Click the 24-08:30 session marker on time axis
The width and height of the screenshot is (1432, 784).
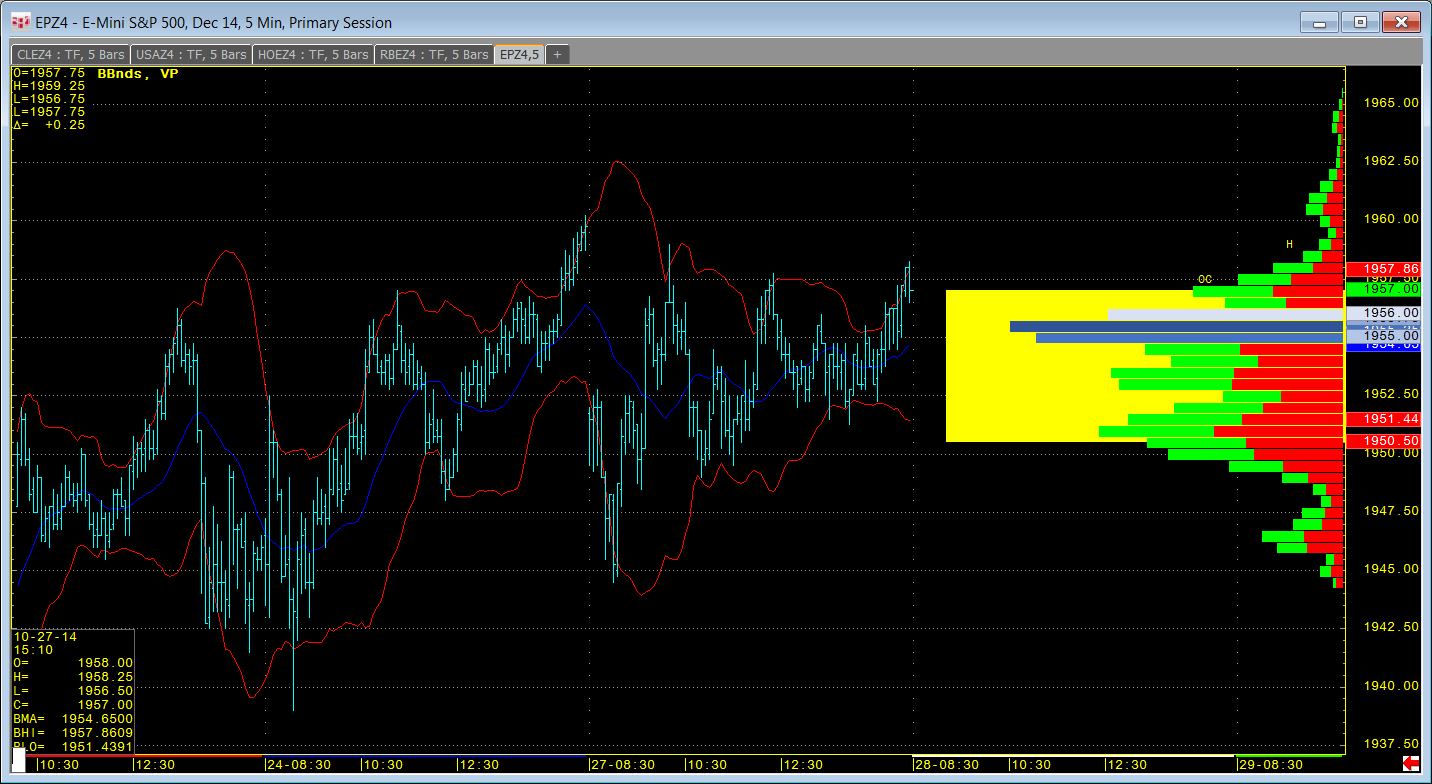(x=297, y=764)
